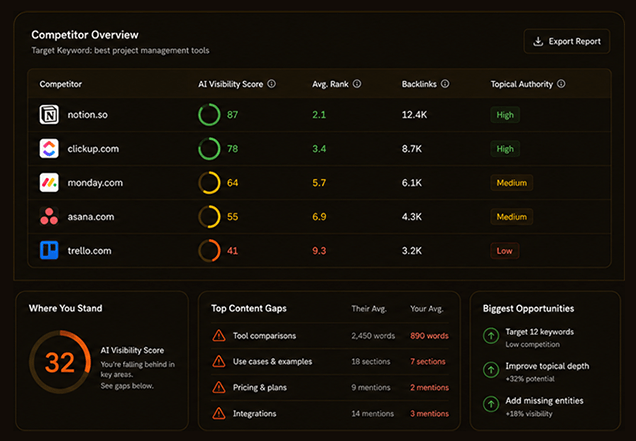Click the trello.com score ring for 41
Viewport: 636px width, 441px height.
(x=209, y=250)
